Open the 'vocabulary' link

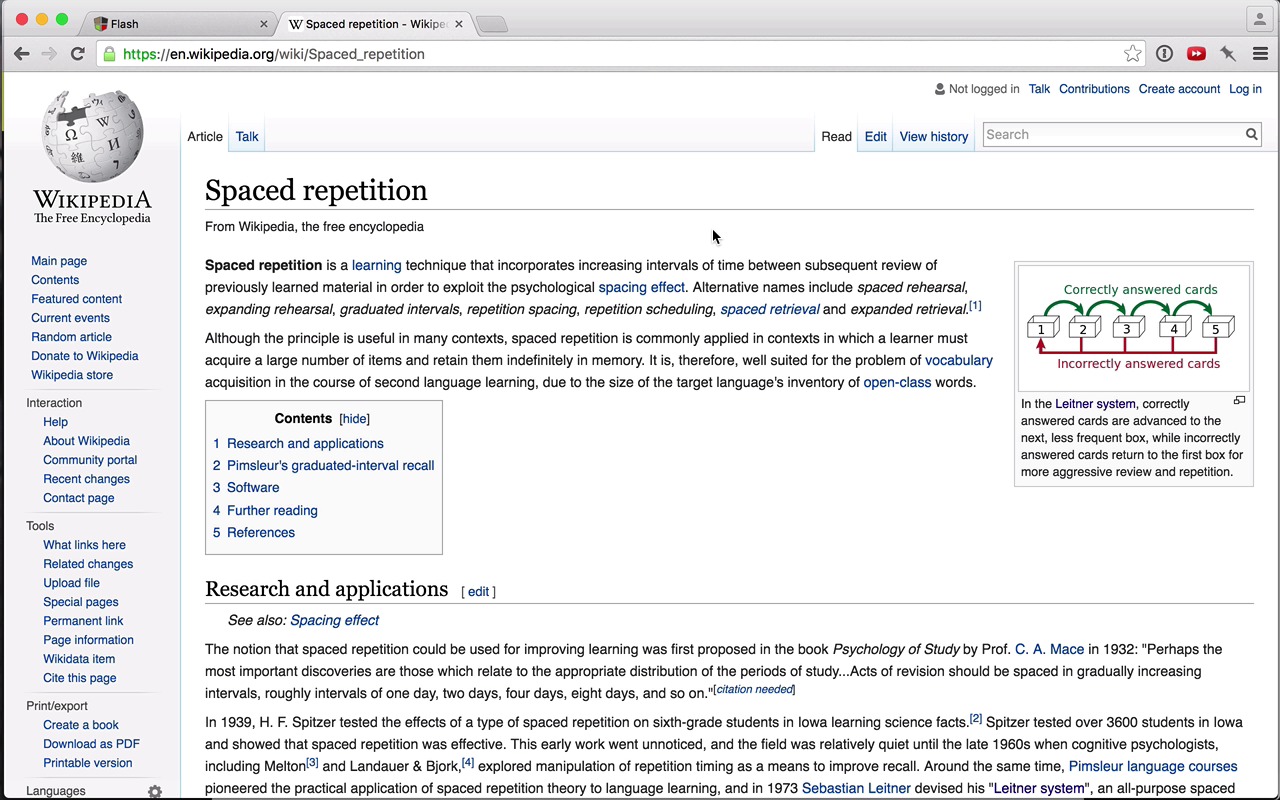click(959, 360)
